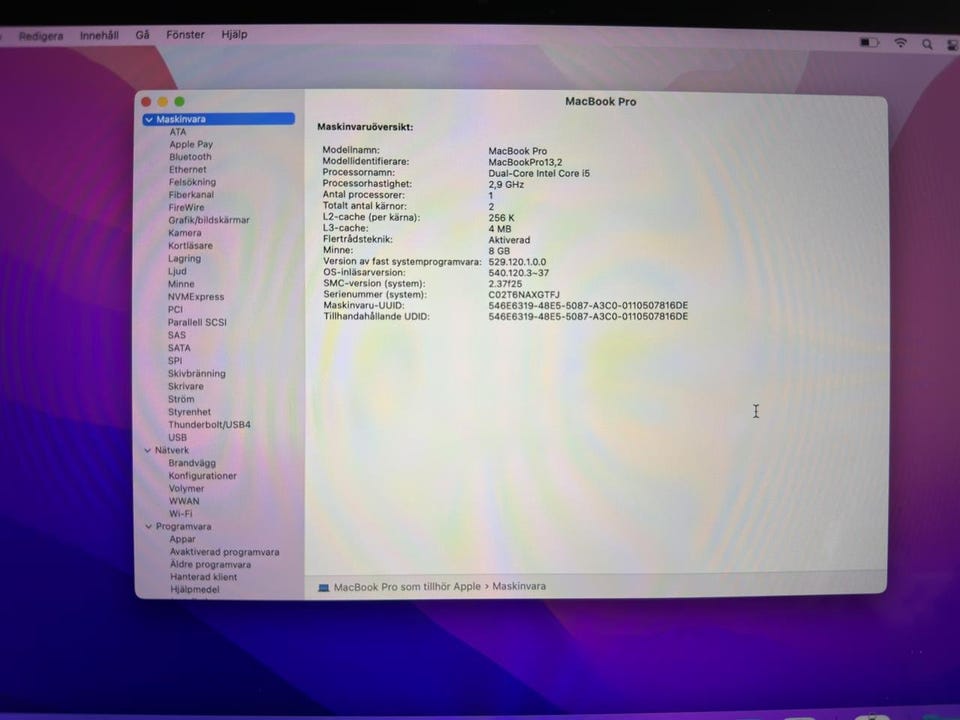
Task: Select Felsökning in the sidebar
Action: point(192,182)
